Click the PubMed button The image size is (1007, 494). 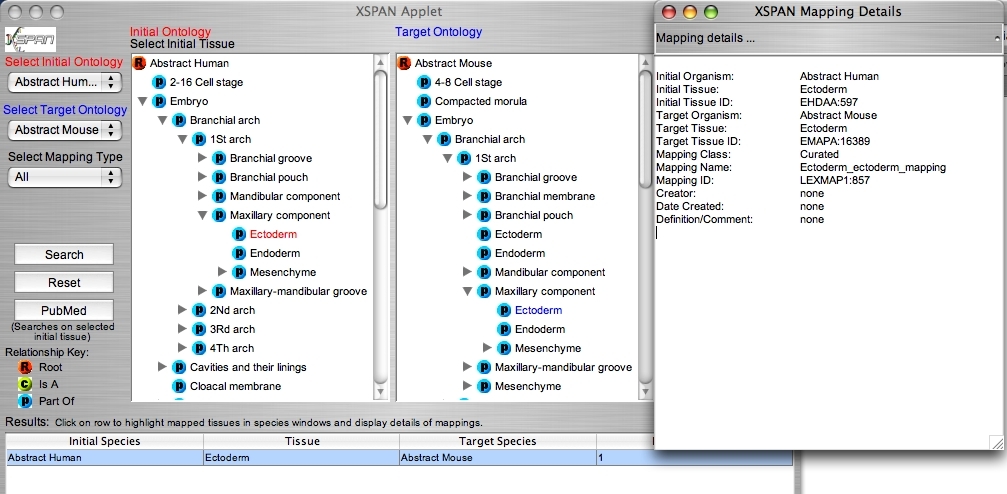coord(64,310)
